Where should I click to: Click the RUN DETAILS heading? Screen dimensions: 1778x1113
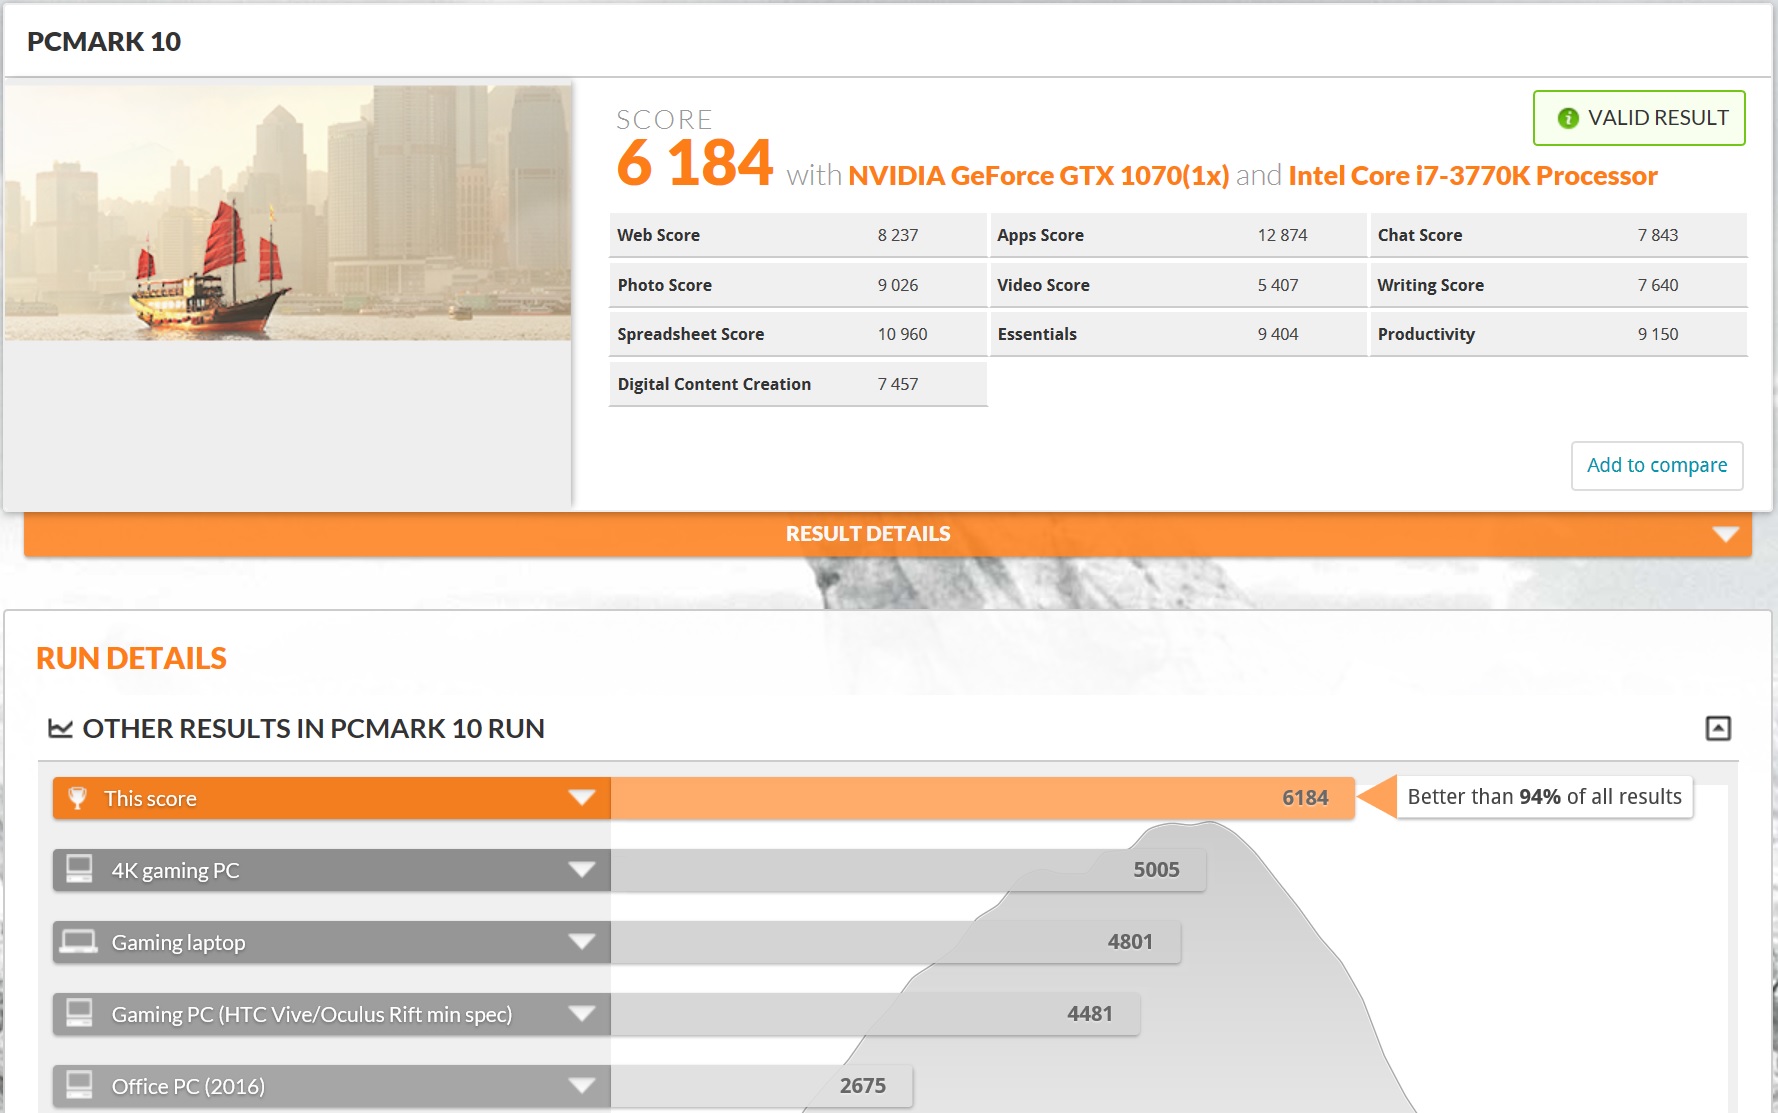(132, 658)
